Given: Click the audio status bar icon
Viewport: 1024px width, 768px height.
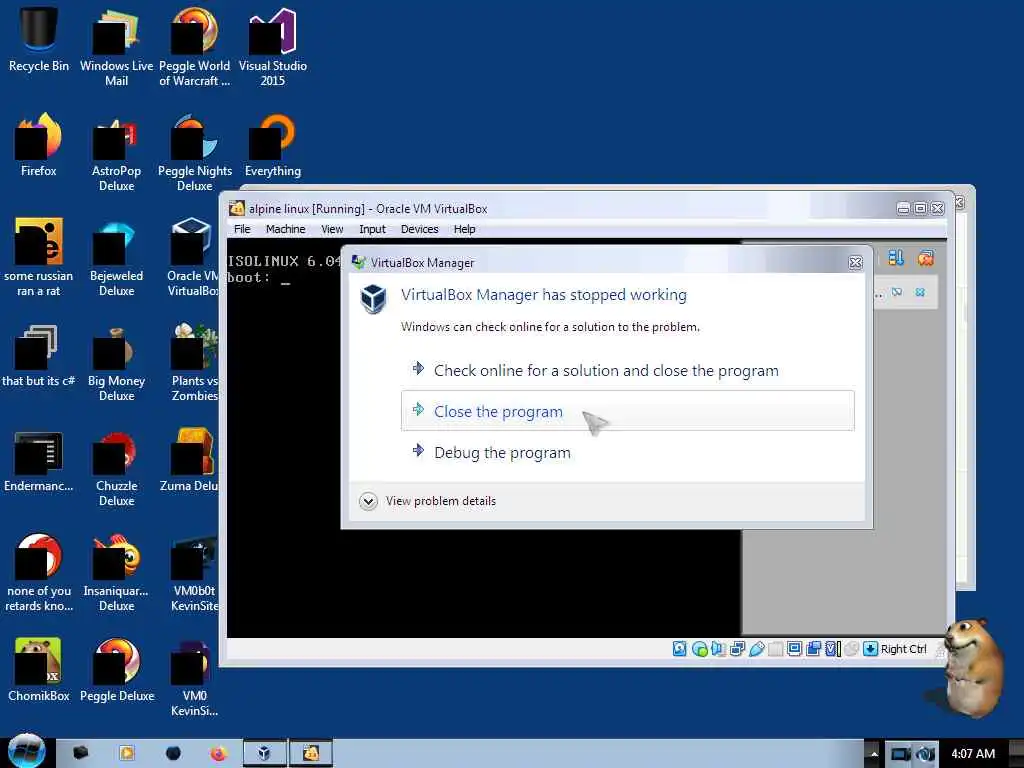Looking at the screenshot, I should point(718,648).
